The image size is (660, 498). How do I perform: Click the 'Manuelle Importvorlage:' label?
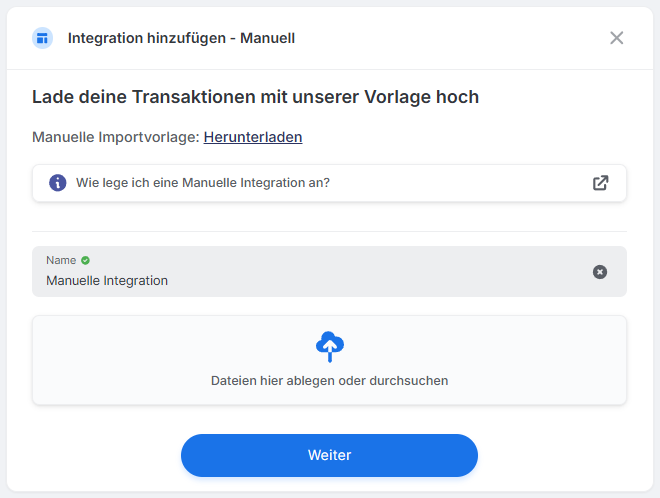[x=116, y=137]
